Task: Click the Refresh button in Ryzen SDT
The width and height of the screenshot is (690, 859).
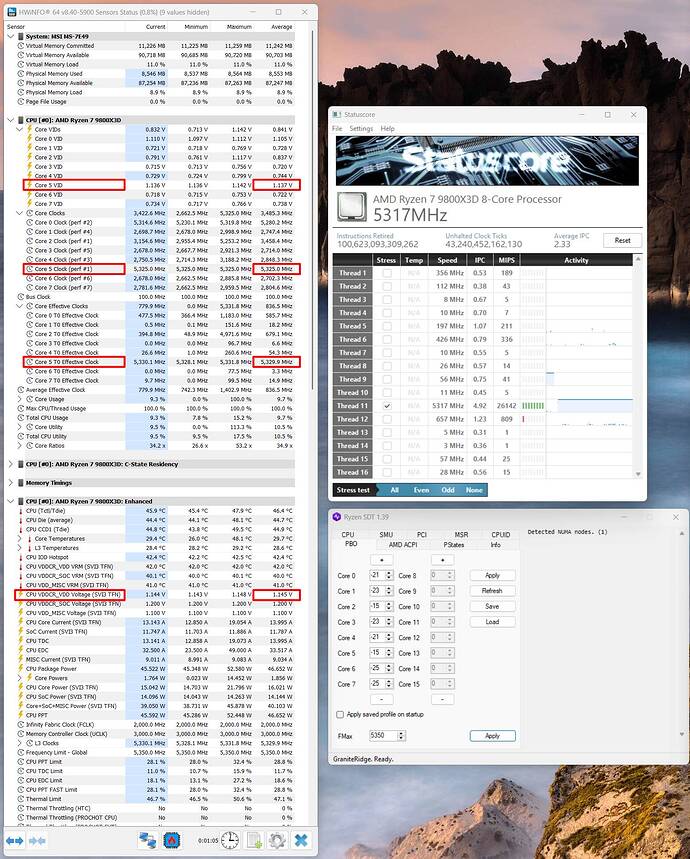Action: (x=492, y=591)
